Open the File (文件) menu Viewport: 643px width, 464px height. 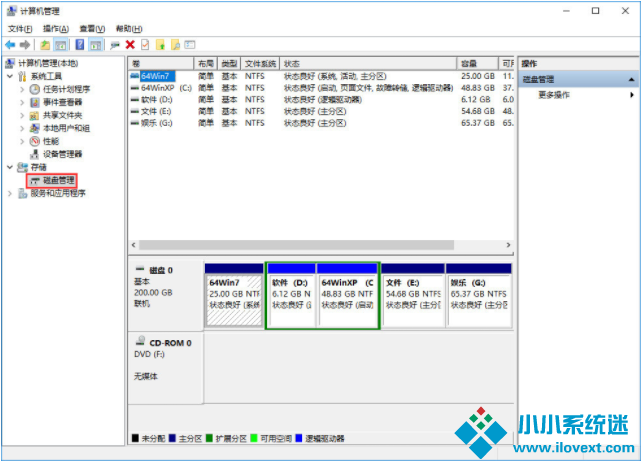[x=20, y=29]
